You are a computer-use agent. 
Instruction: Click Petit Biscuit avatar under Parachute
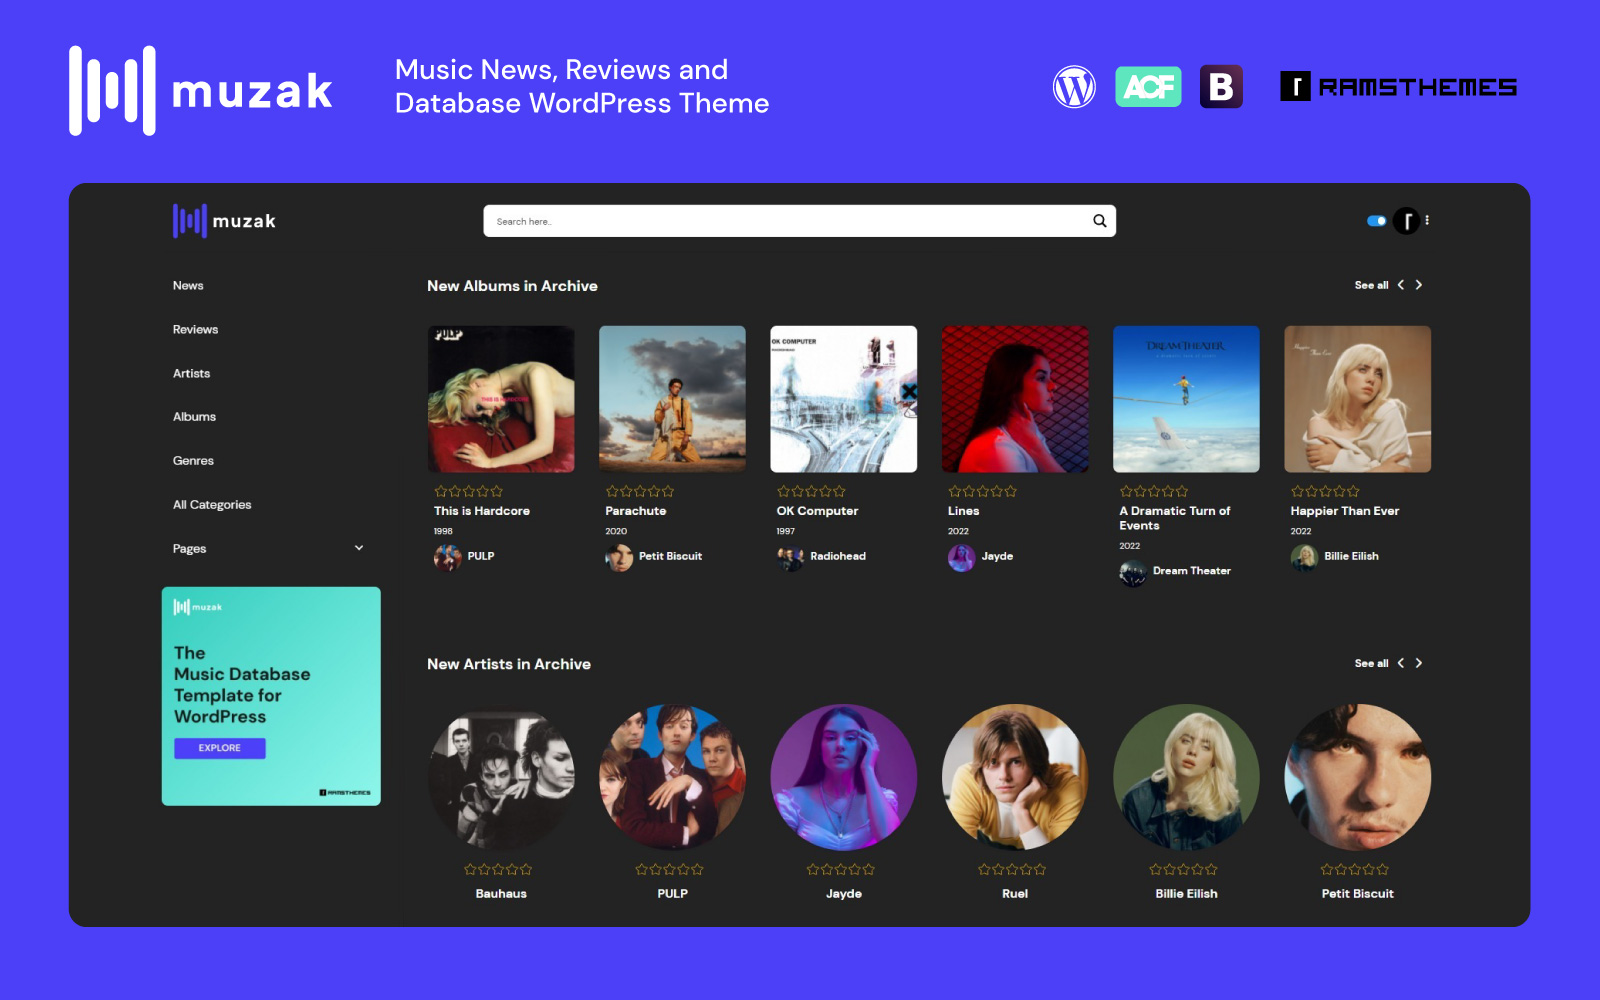point(619,557)
